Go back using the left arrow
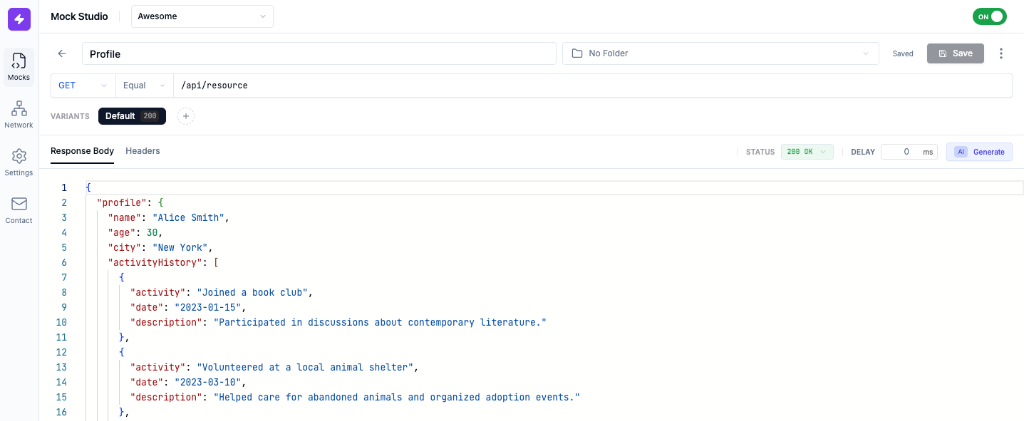 [62, 53]
